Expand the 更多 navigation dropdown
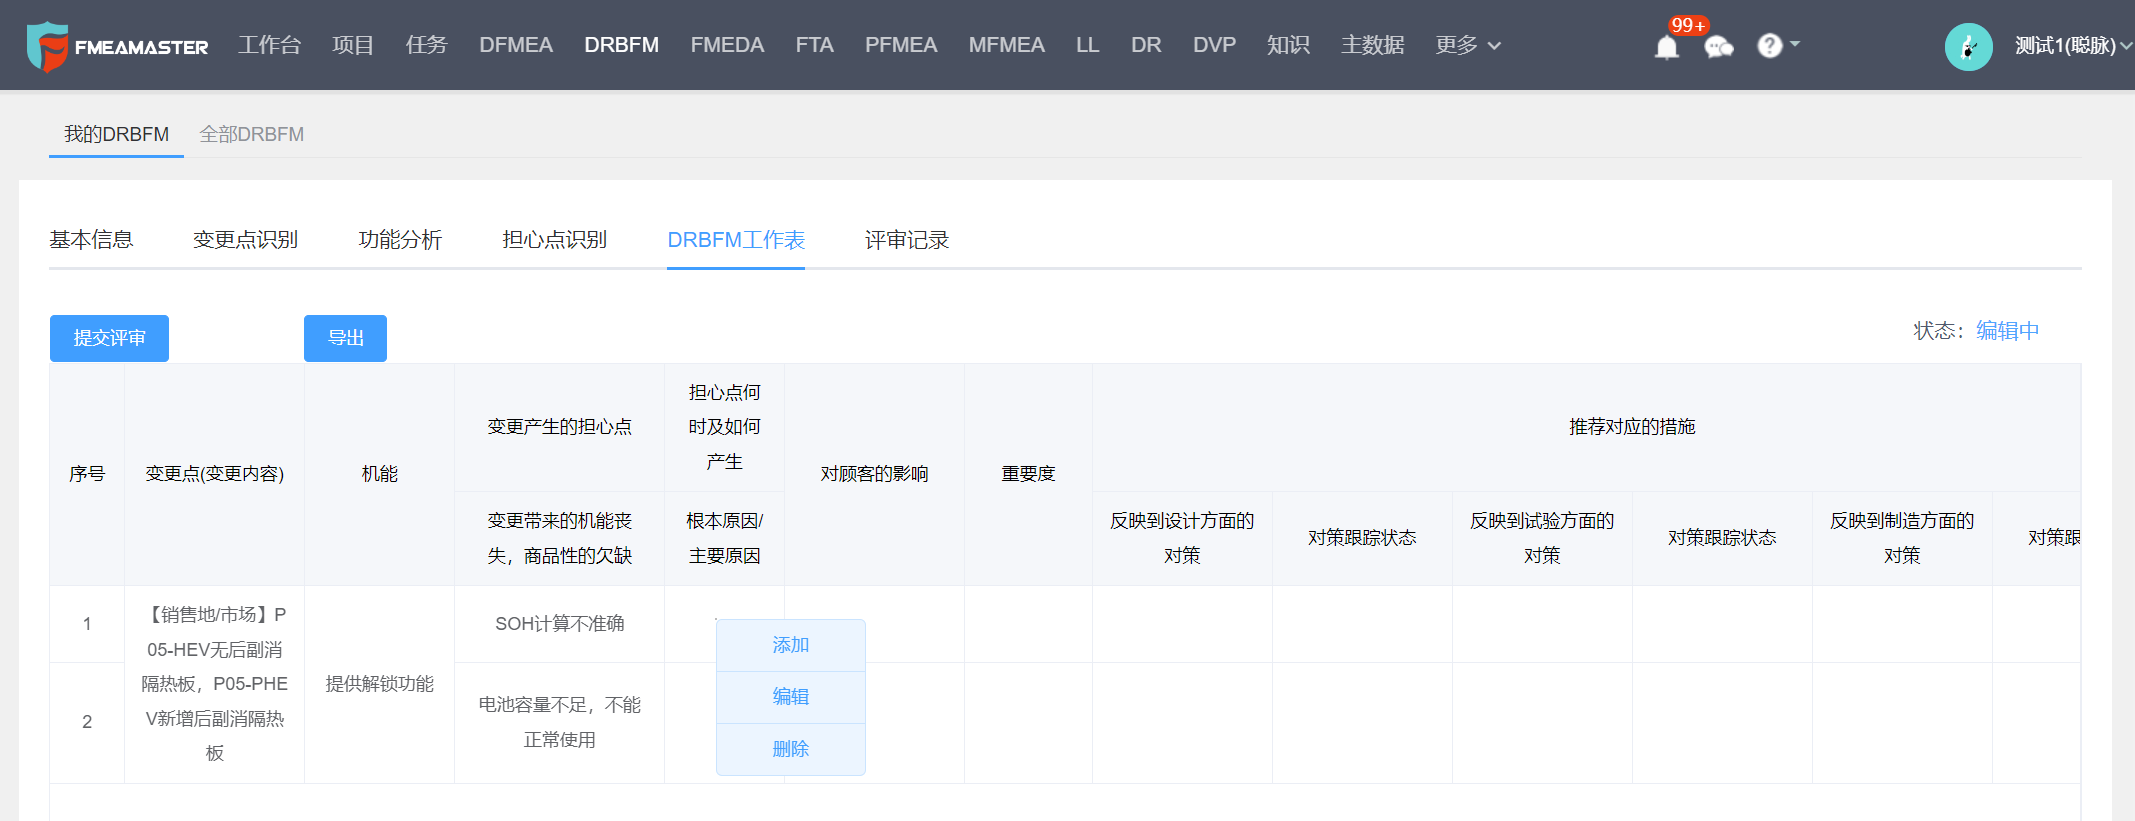 1468,45
